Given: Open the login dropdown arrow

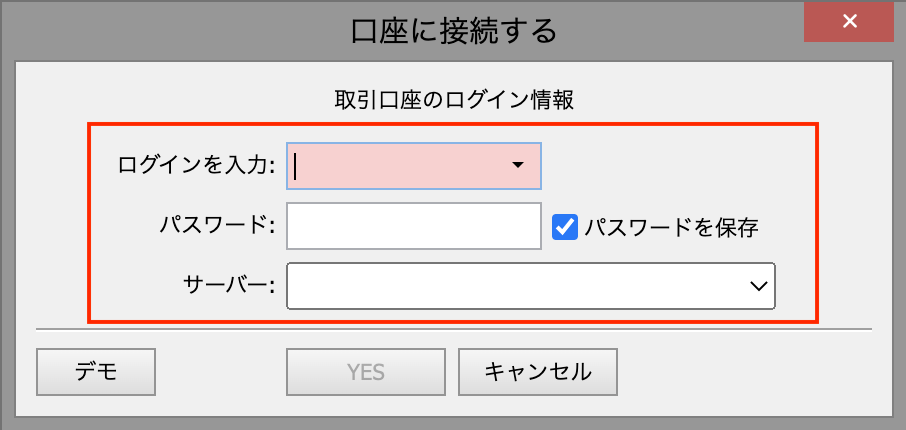Looking at the screenshot, I should tap(518, 165).
